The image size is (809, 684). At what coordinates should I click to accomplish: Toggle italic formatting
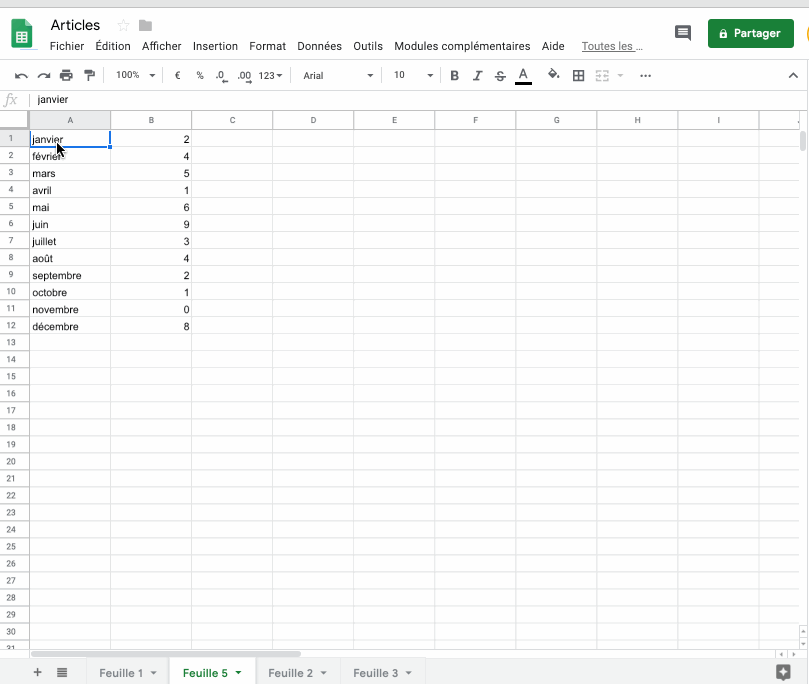477,76
